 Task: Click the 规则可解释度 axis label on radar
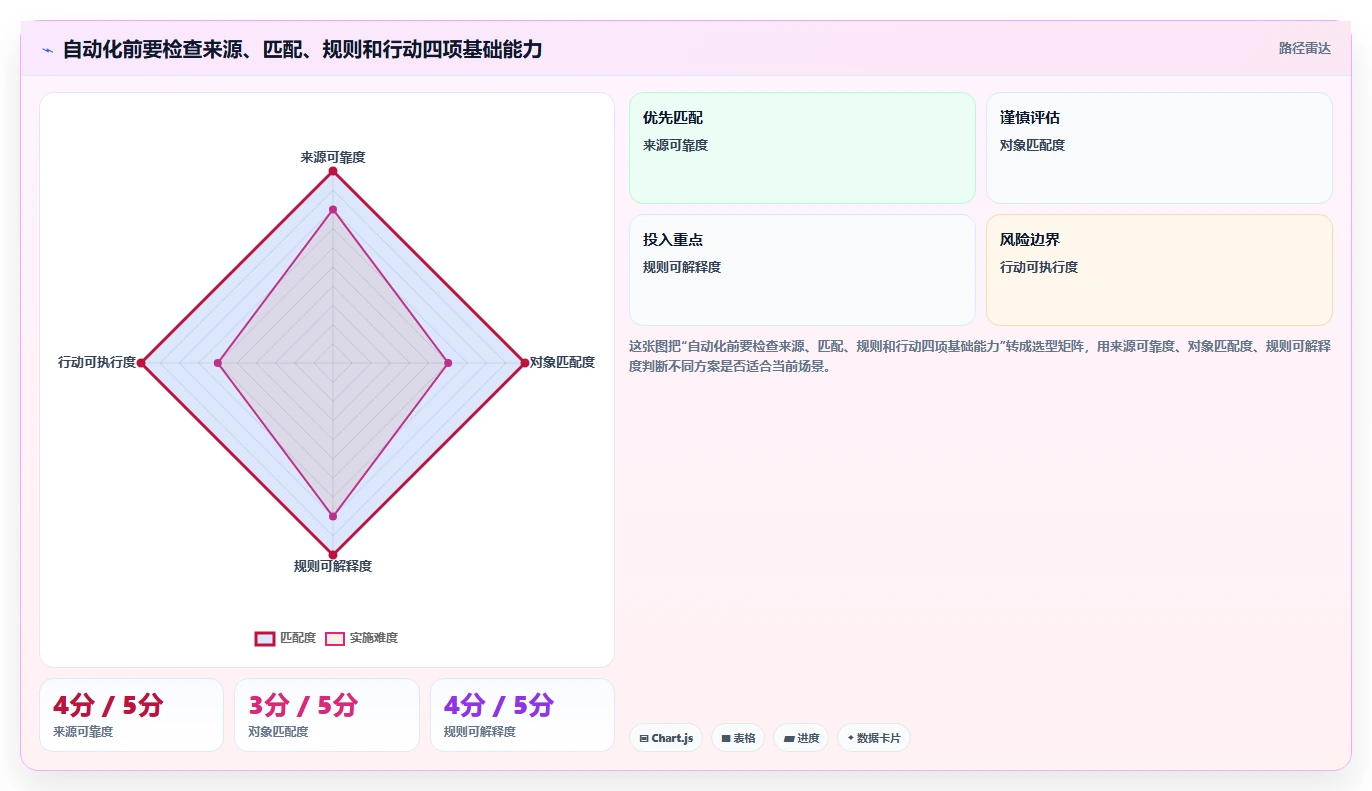tap(333, 566)
